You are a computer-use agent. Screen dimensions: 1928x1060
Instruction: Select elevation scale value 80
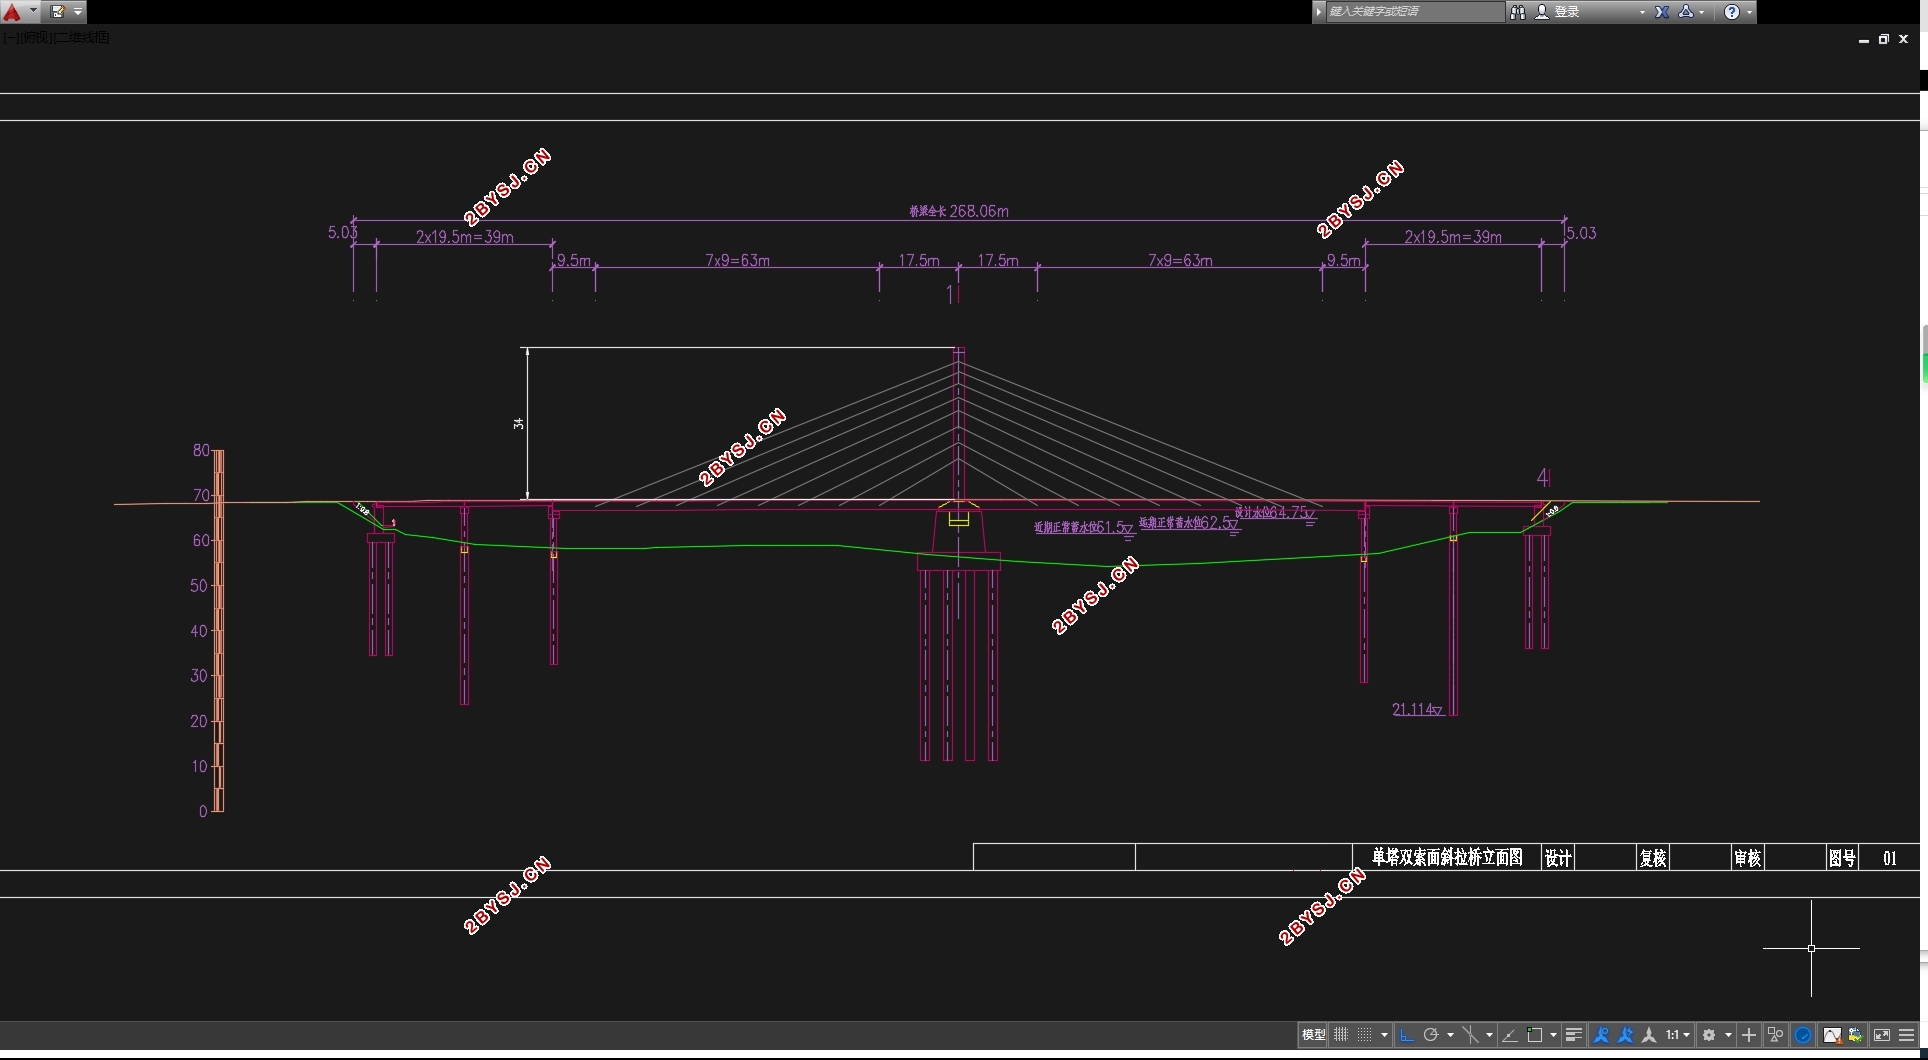pyautogui.click(x=201, y=450)
